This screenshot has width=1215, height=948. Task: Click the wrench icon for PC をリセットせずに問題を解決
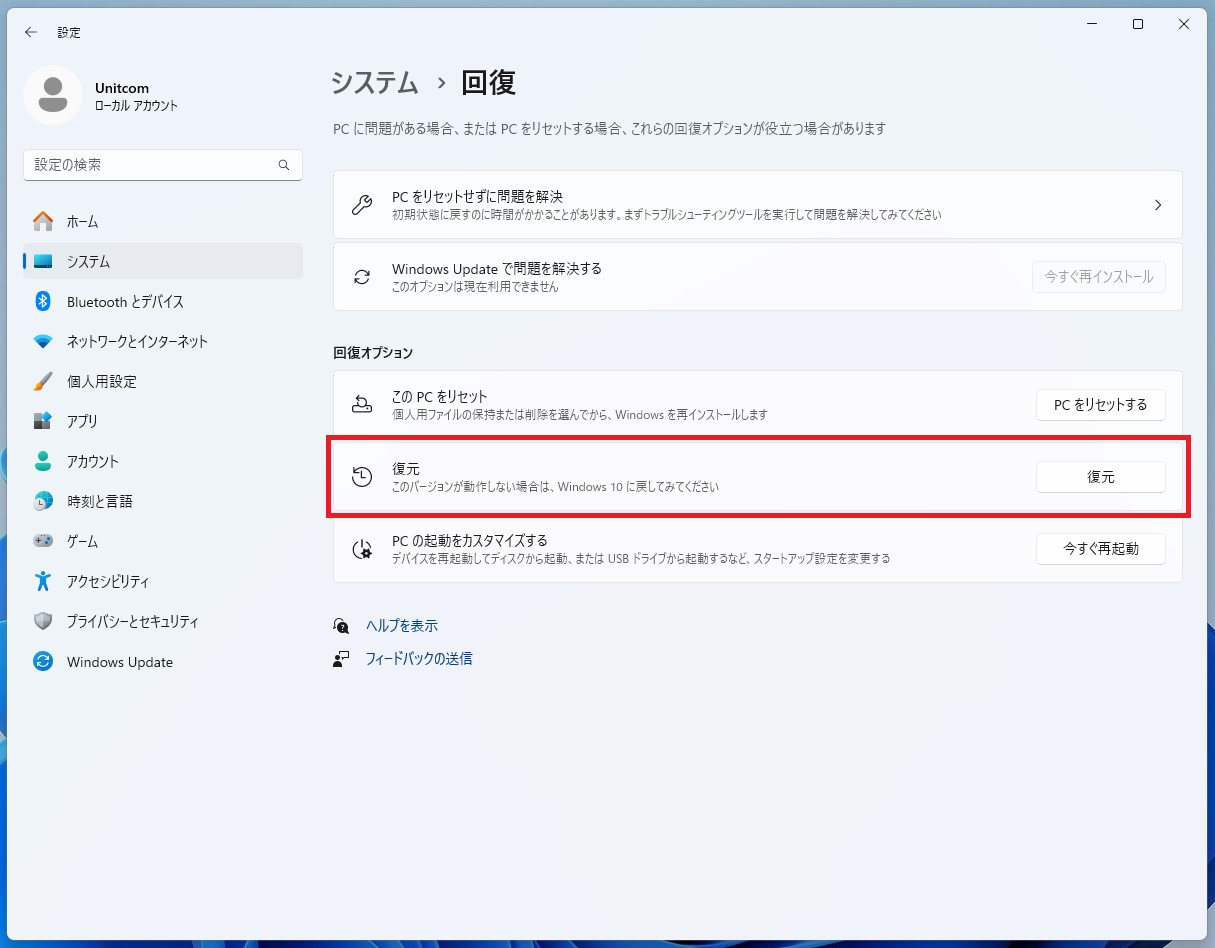point(362,205)
